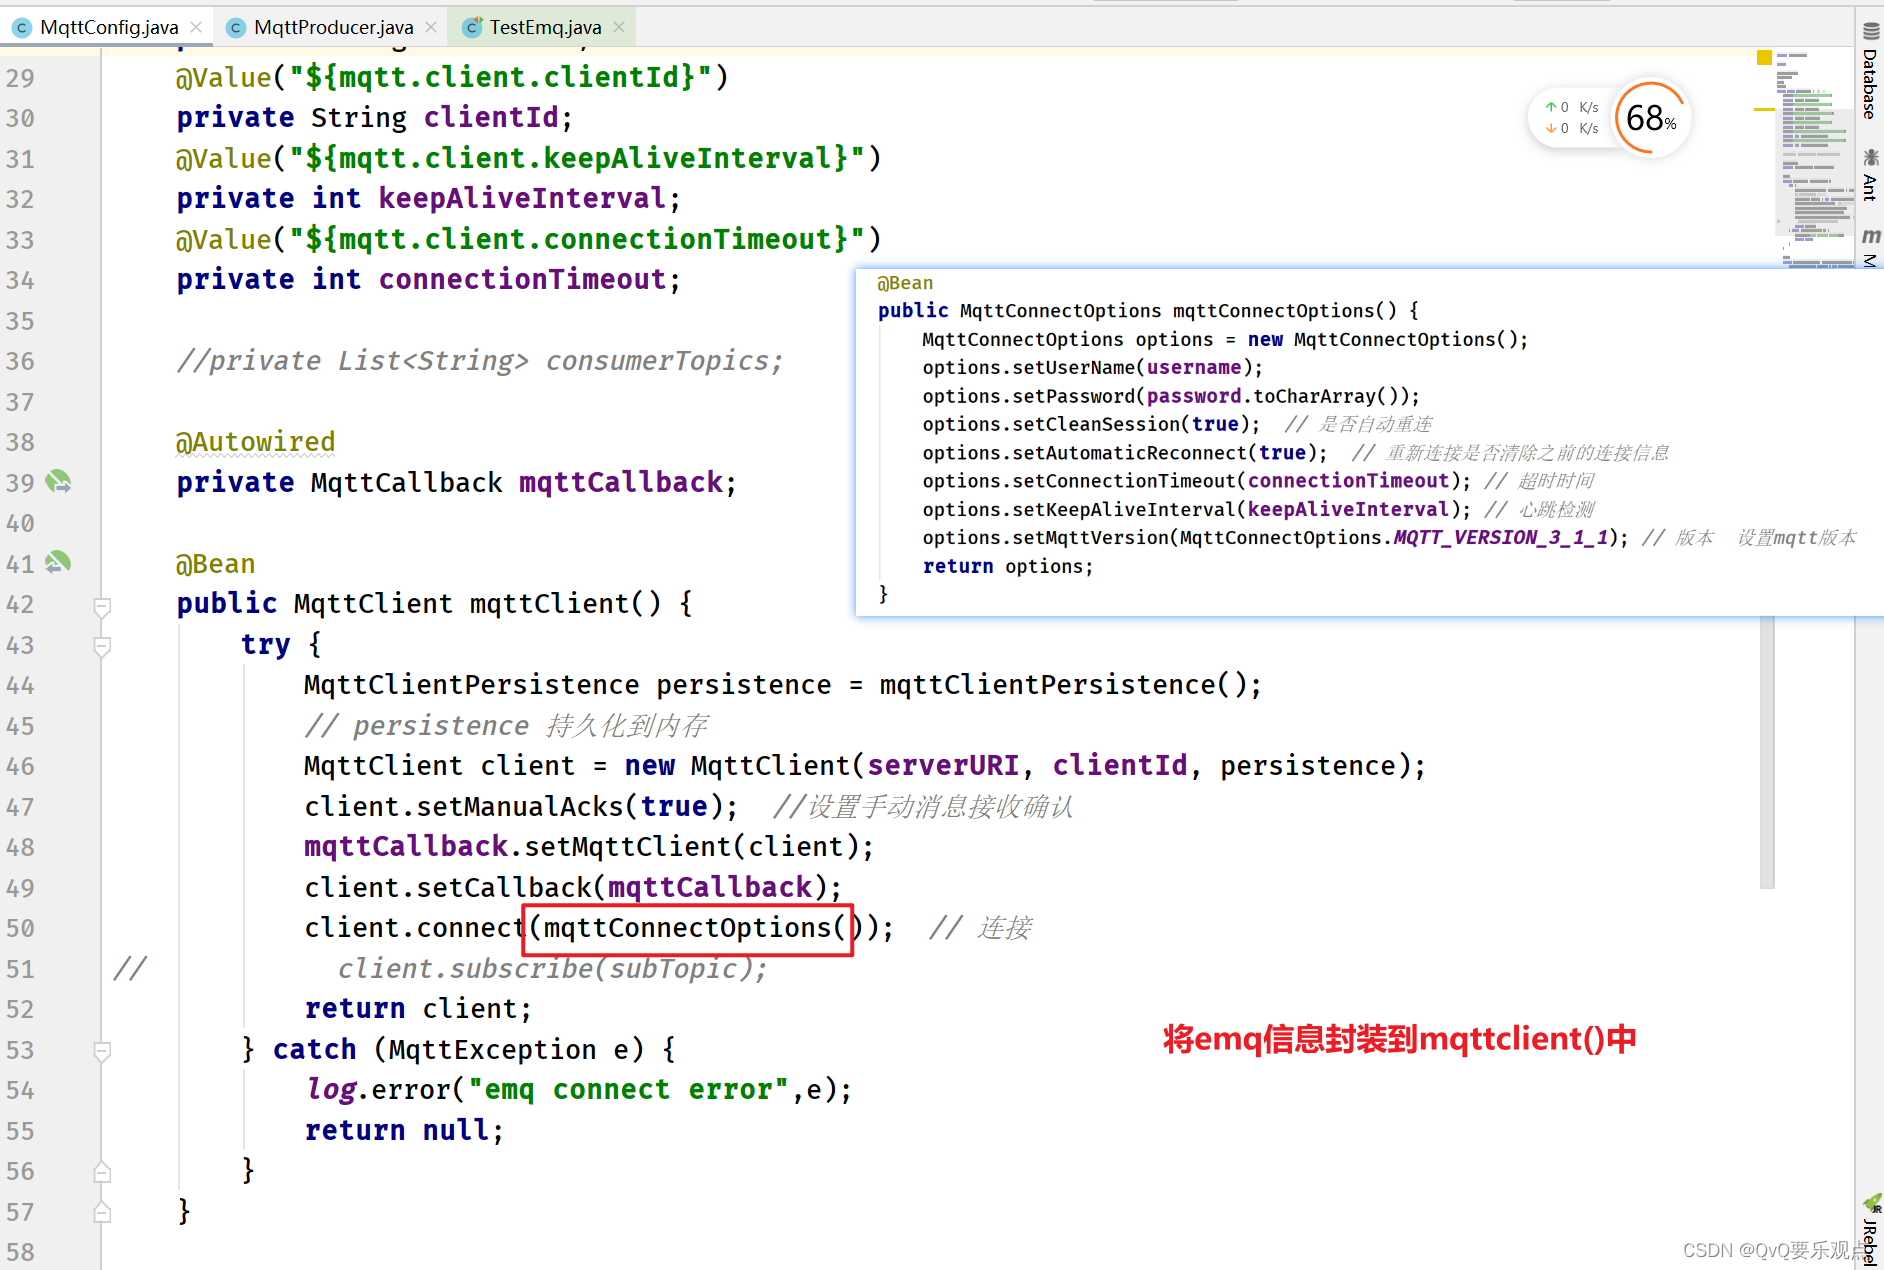The width and height of the screenshot is (1884, 1270).
Task: Open the Database tool window
Action: (x=1870, y=72)
